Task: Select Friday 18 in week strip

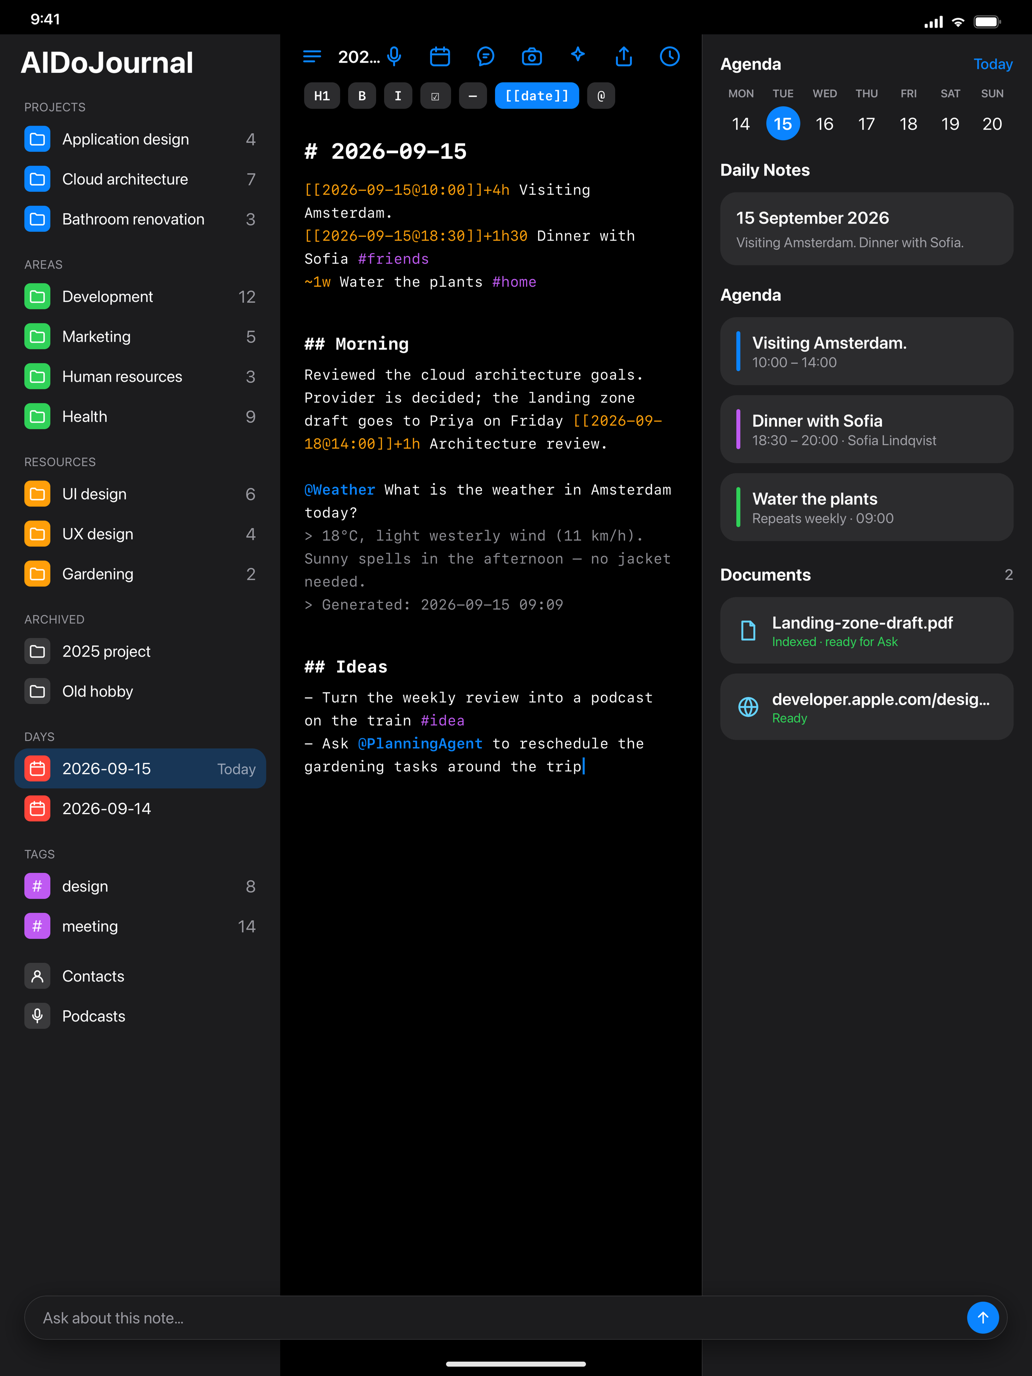Action: point(908,124)
